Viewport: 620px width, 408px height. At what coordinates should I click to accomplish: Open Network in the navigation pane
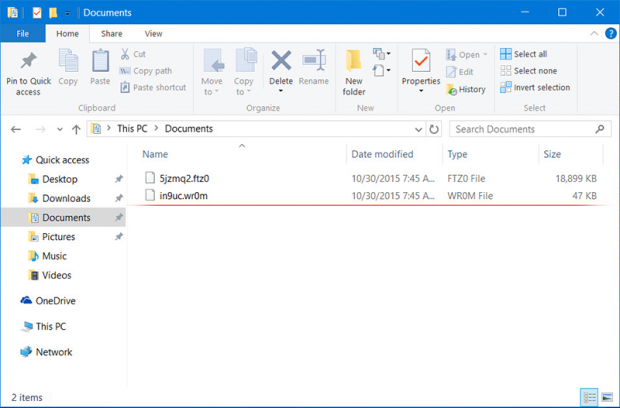click(47, 352)
